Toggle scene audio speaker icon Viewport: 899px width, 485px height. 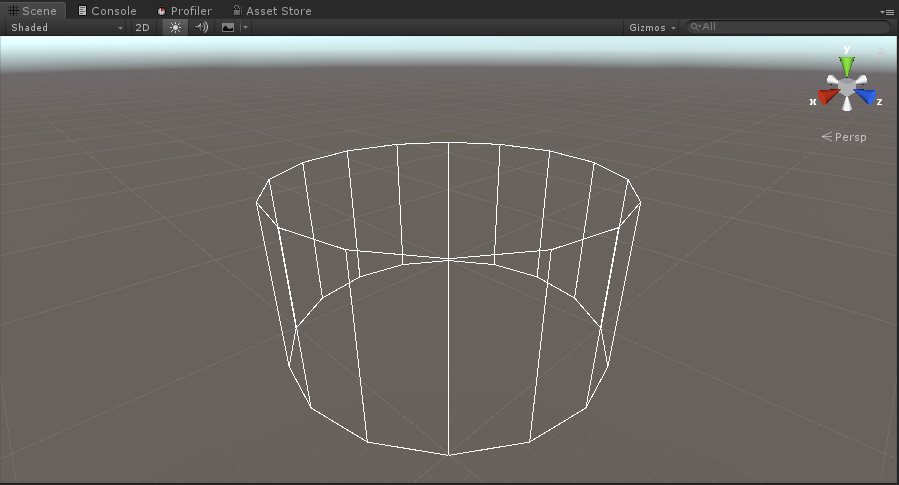[201, 27]
